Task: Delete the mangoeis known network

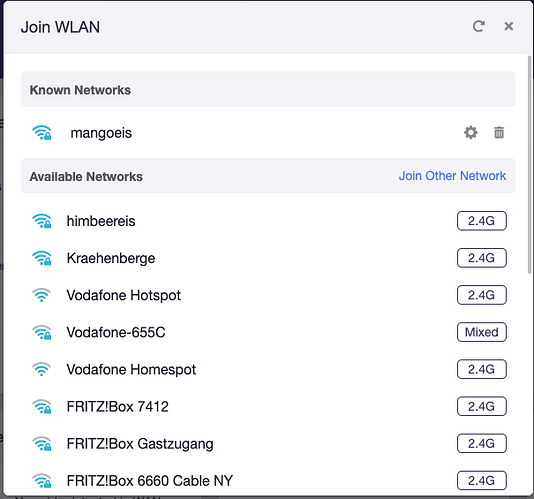Action: tap(499, 132)
